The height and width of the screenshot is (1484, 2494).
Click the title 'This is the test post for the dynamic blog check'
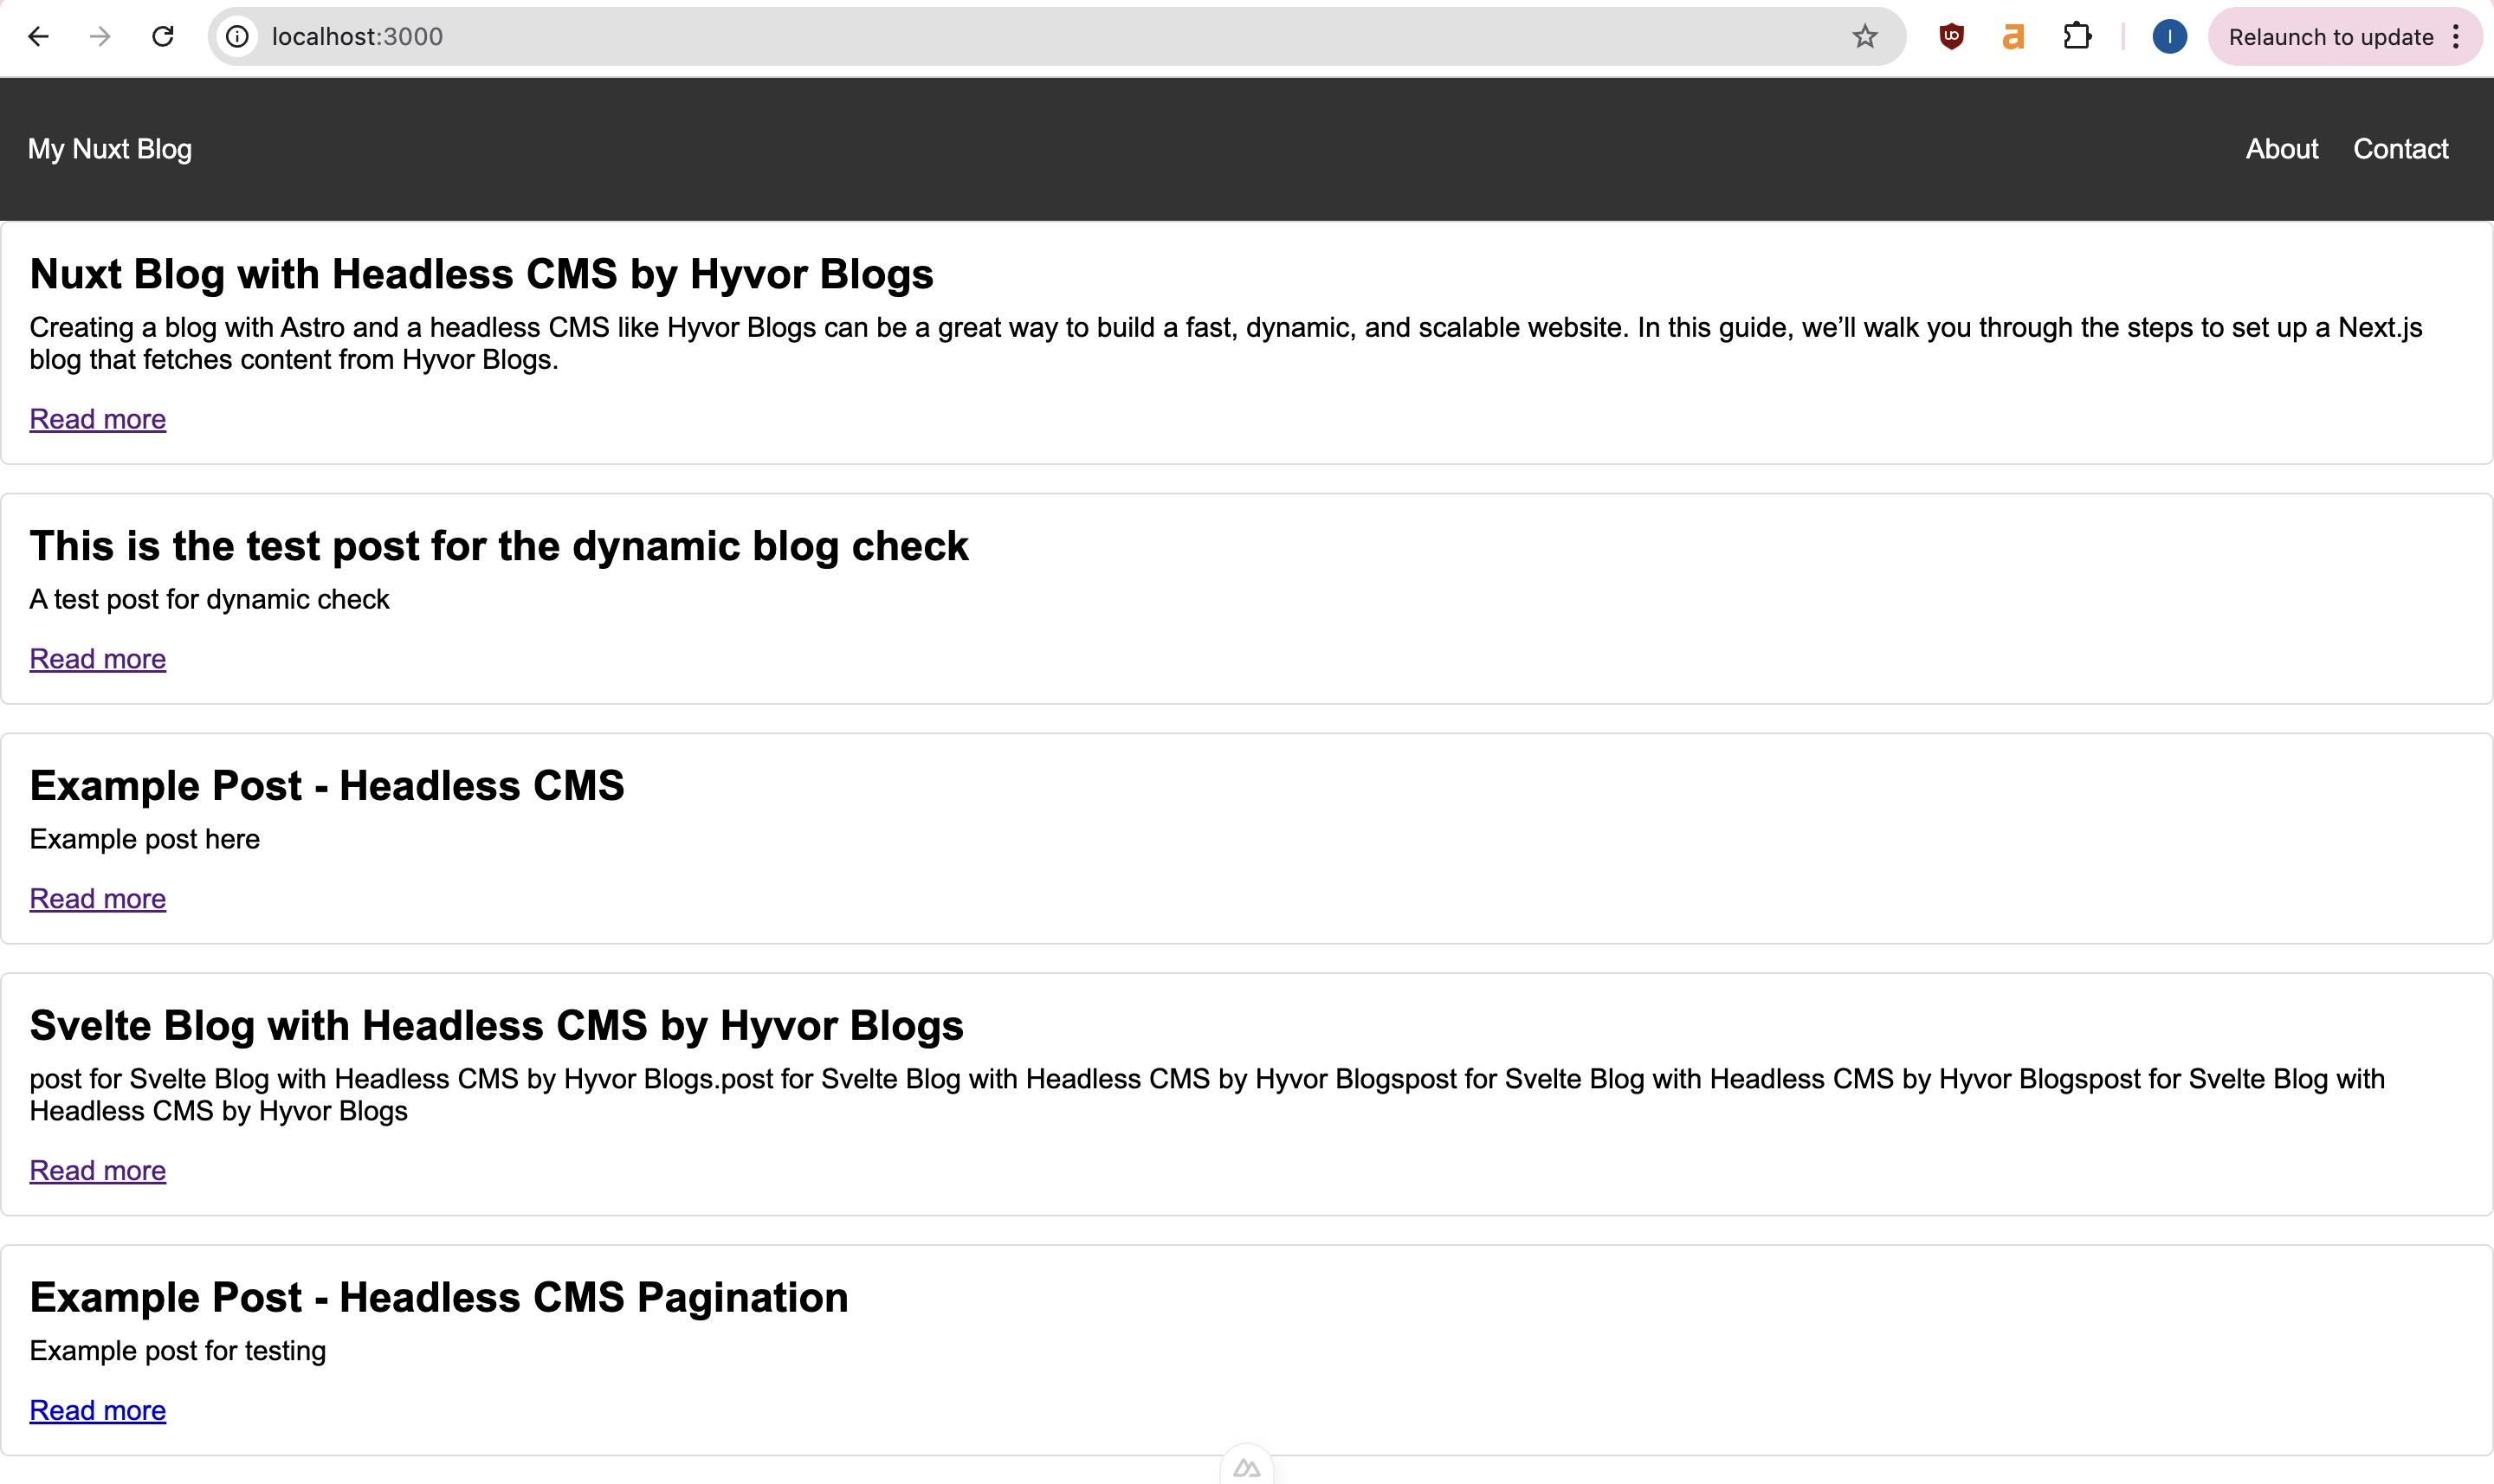(x=499, y=546)
